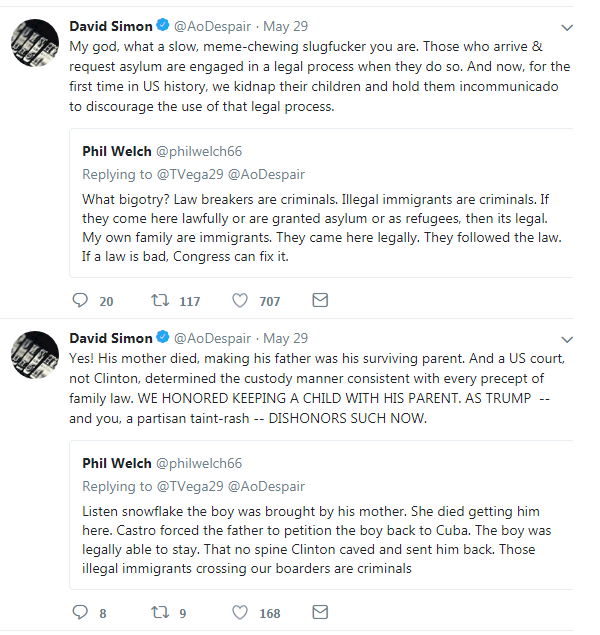
Task: Retweet the tweet with 9 retweets
Action: 160,612
